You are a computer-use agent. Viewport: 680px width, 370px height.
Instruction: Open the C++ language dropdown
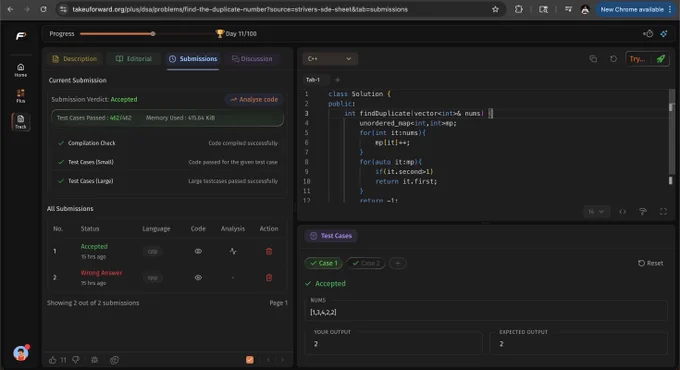tap(330, 59)
